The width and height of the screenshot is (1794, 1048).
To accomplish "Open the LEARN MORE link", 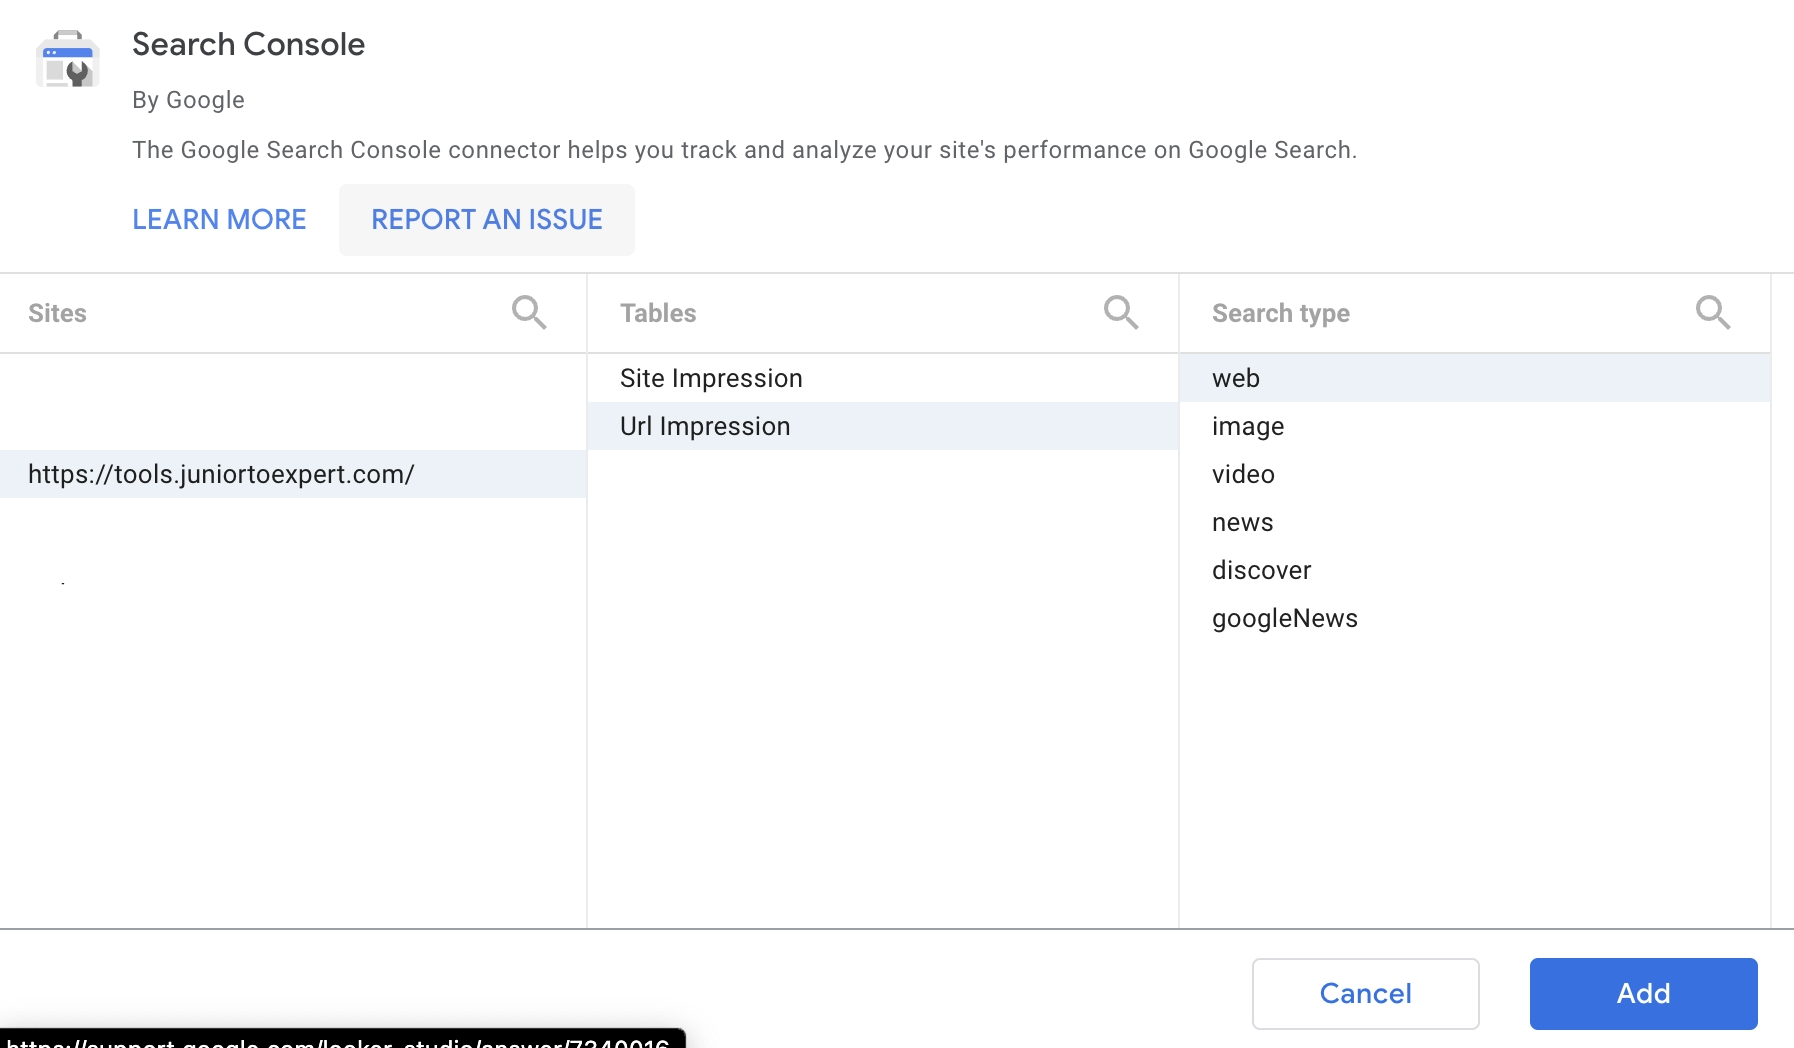I will click(x=219, y=220).
